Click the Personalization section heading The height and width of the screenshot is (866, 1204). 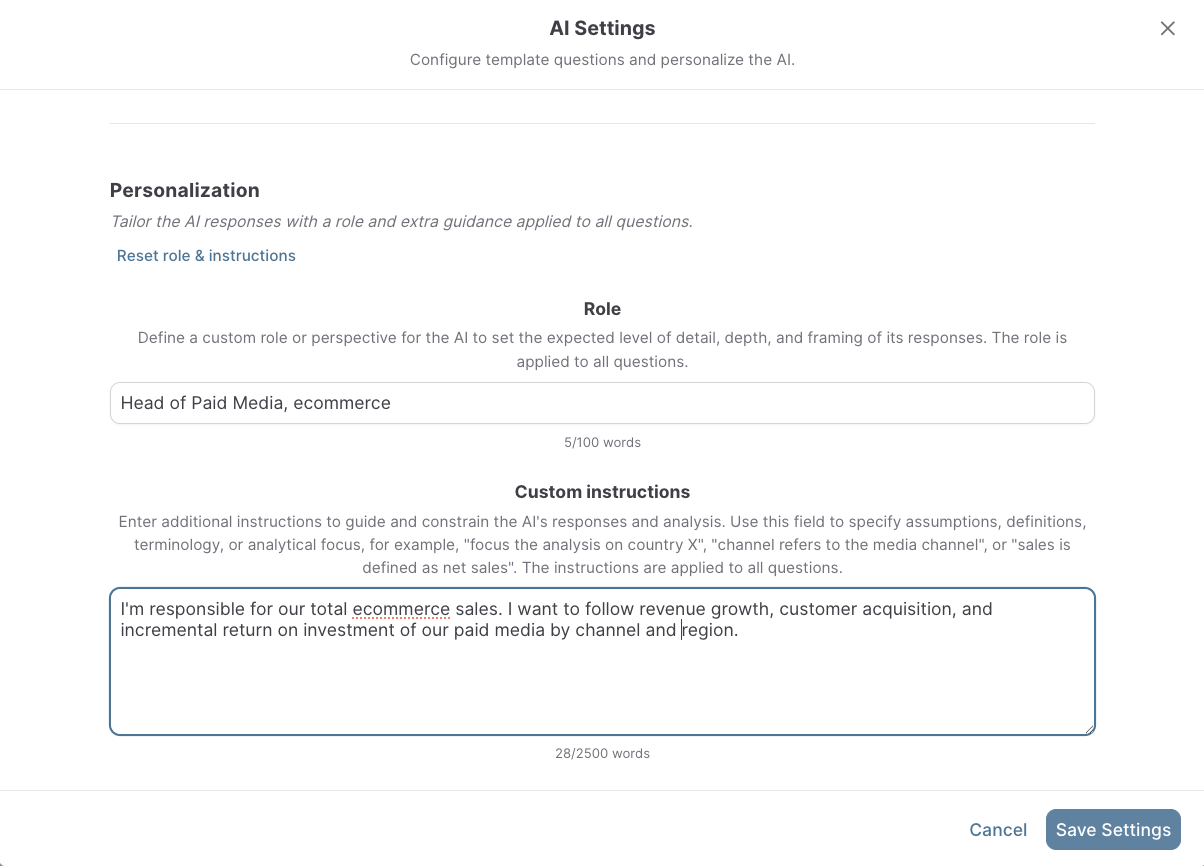[184, 190]
